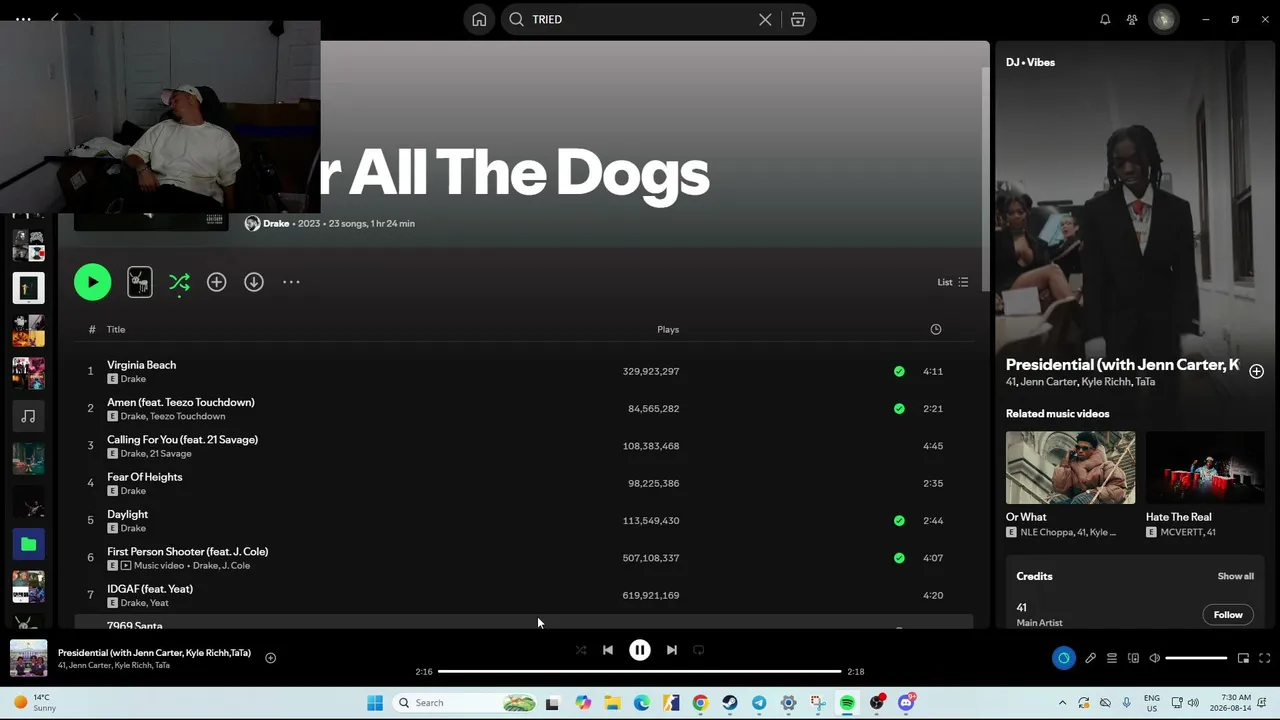Toggle liked checkmark for Amen
This screenshot has height=720, width=1280.
(899, 408)
